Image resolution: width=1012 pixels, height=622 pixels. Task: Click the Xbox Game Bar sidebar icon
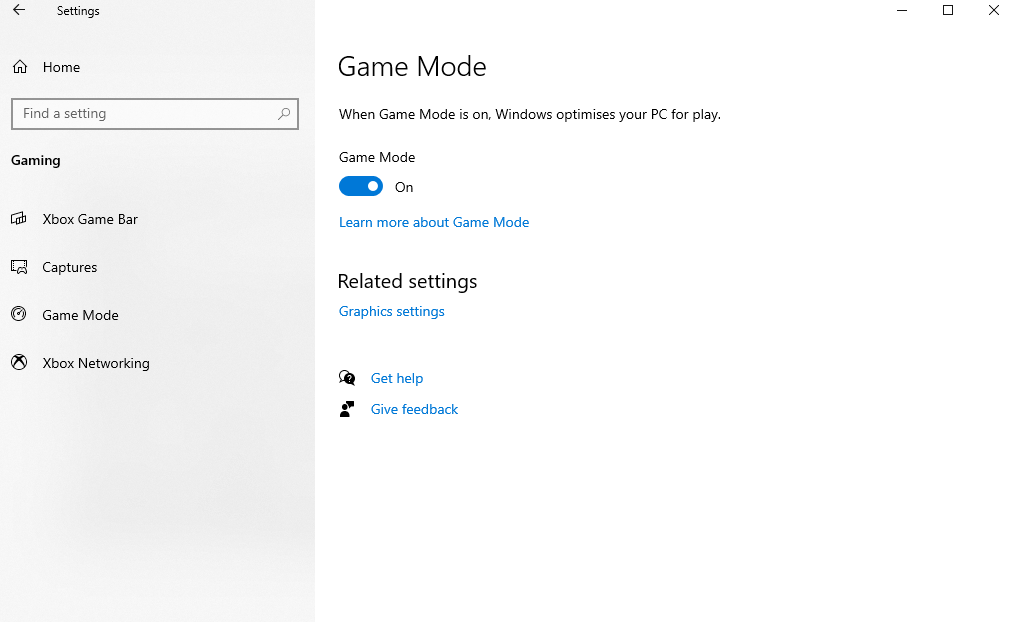click(x=19, y=219)
